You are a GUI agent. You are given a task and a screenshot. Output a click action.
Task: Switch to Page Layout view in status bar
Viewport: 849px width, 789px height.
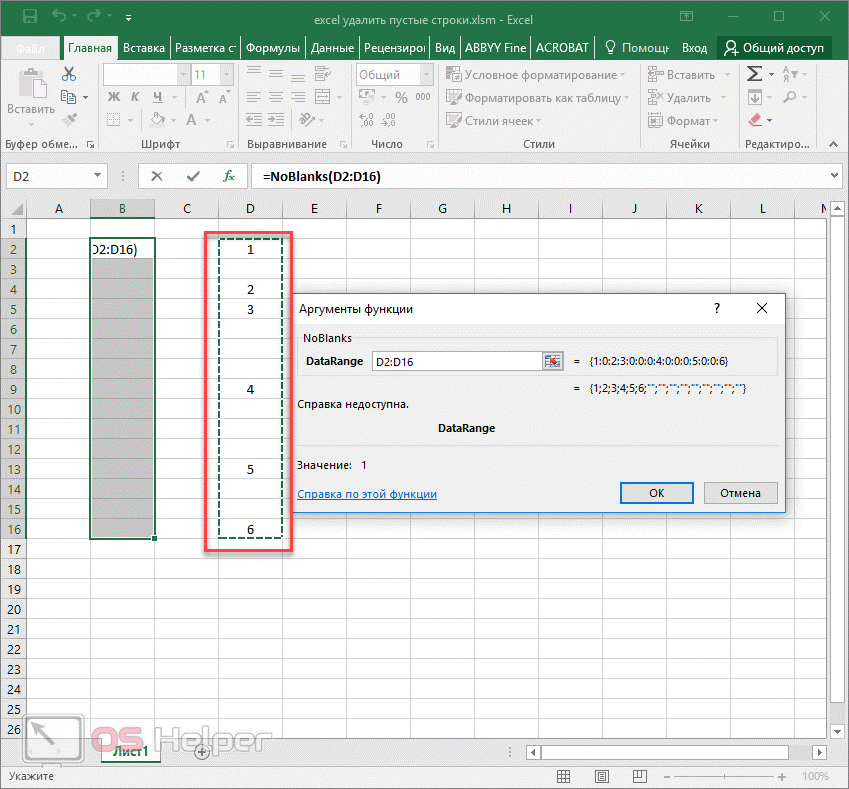[x=601, y=776]
